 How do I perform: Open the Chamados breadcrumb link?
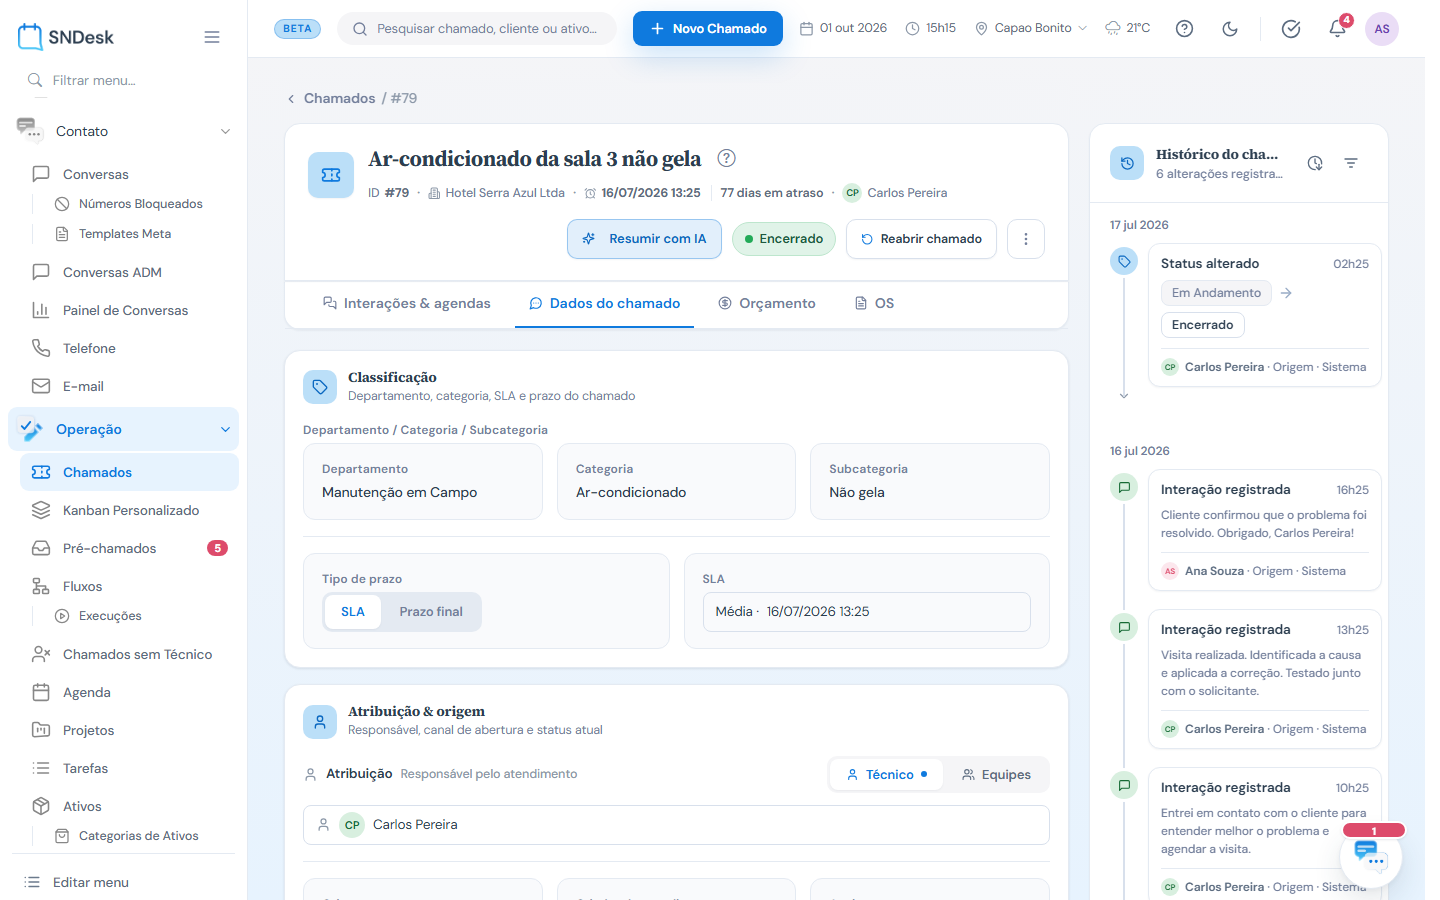(x=340, y=98)
